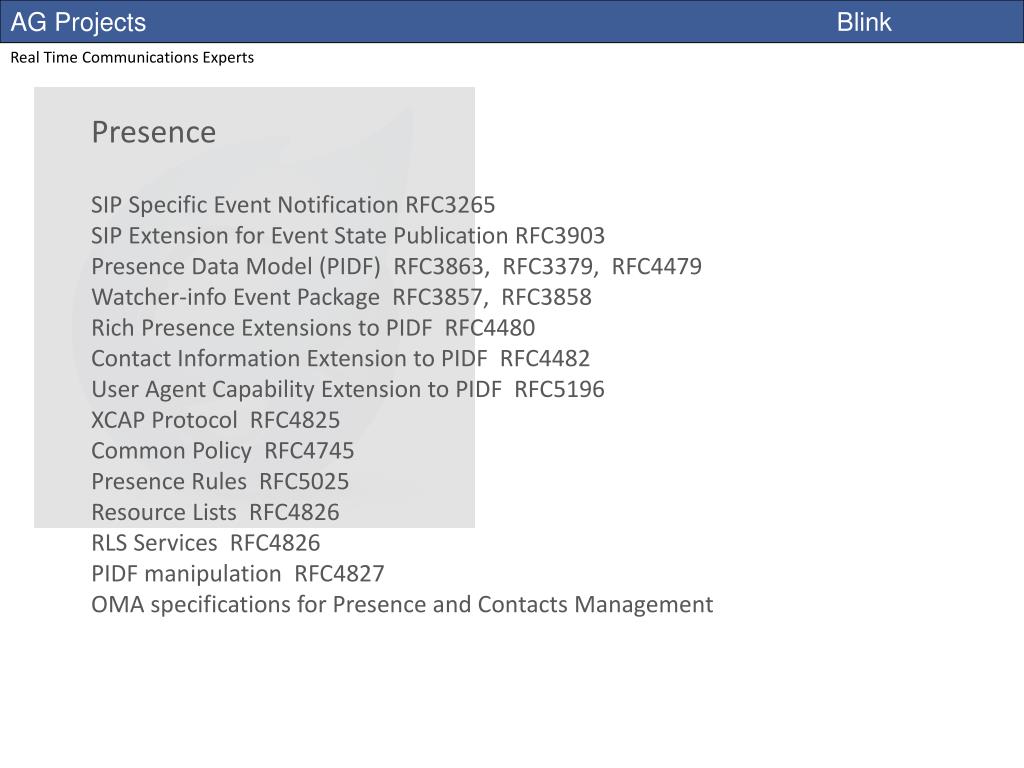Select PIDF manipulation RFC4827 line
1024x768 pixels.
click(x=238, y=573)
